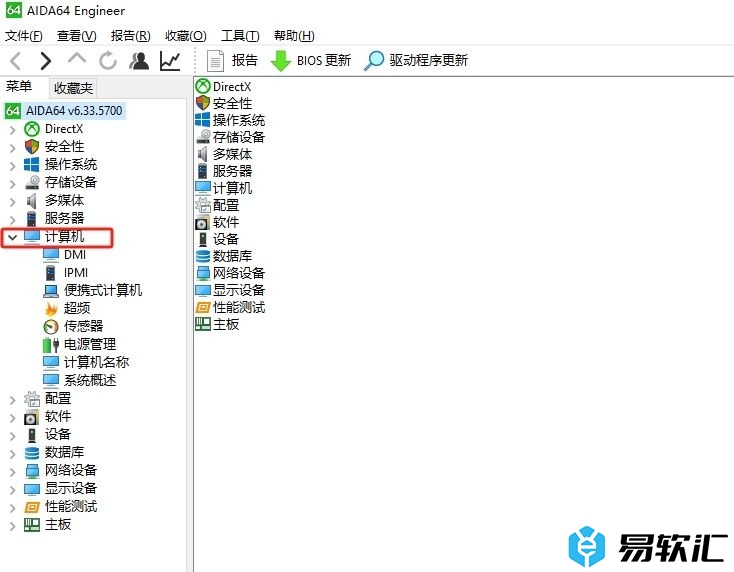The image size is (734, 572).
Task: Expand the 网络设备 tree node
Action: (13, 471)
